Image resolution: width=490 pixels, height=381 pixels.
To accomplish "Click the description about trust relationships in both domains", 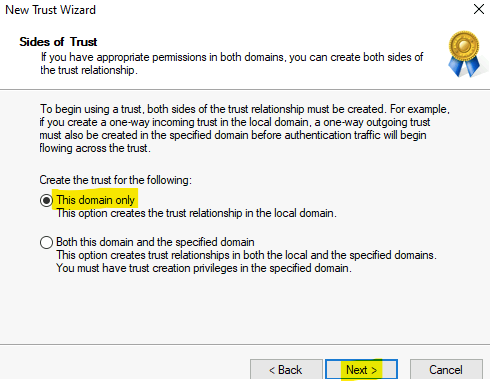I will click(246, 255).
